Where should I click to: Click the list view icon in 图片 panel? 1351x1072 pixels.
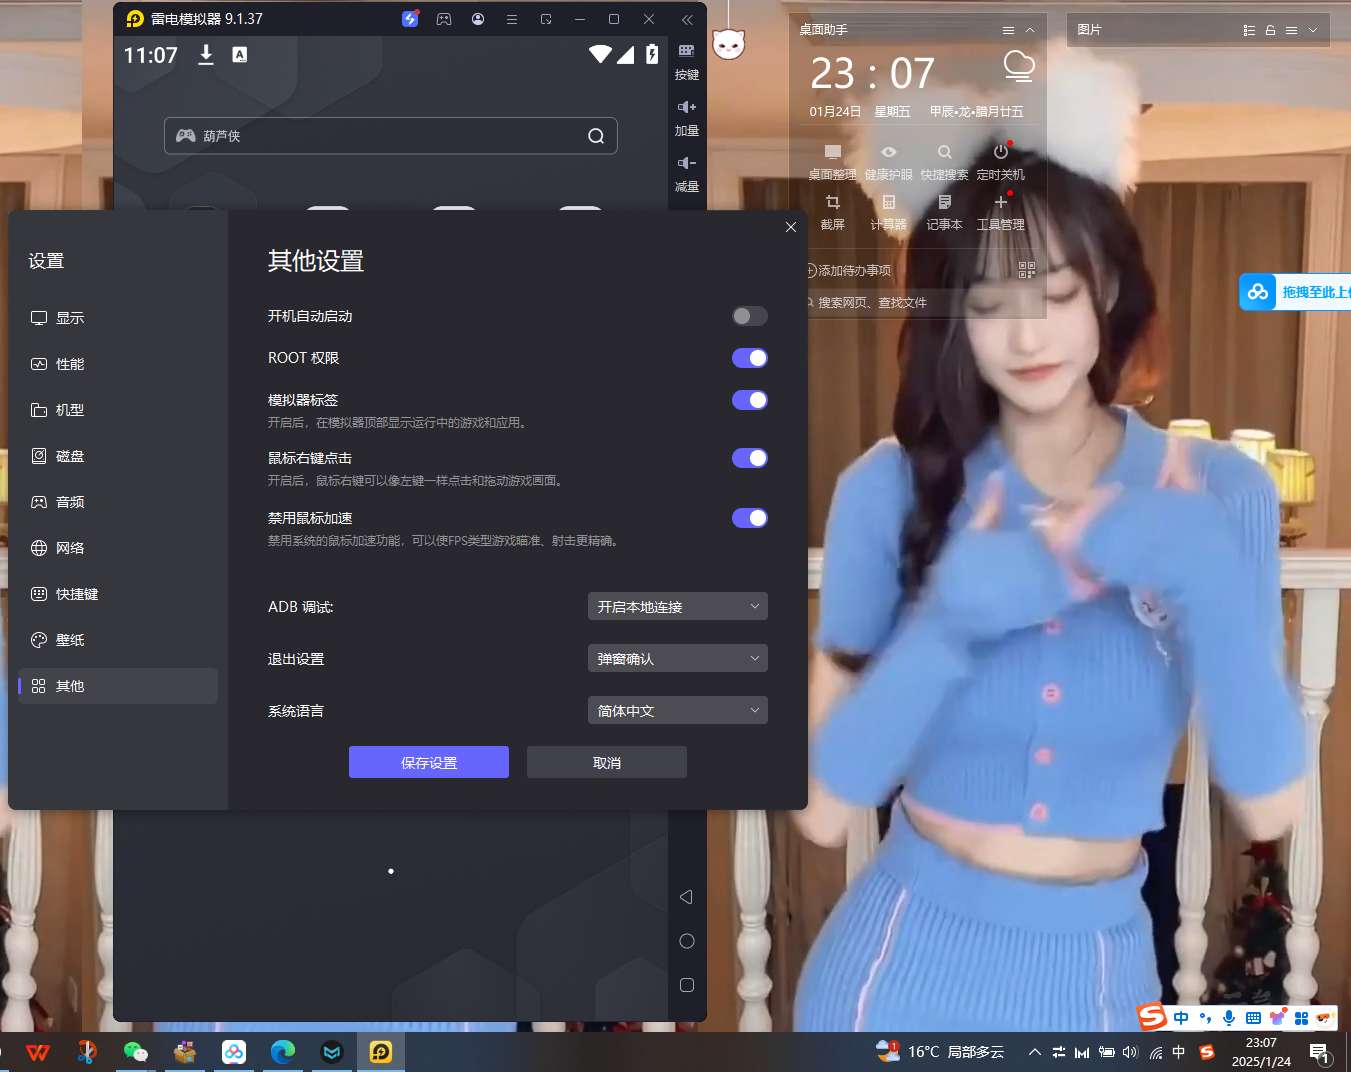pos(1249,30)
